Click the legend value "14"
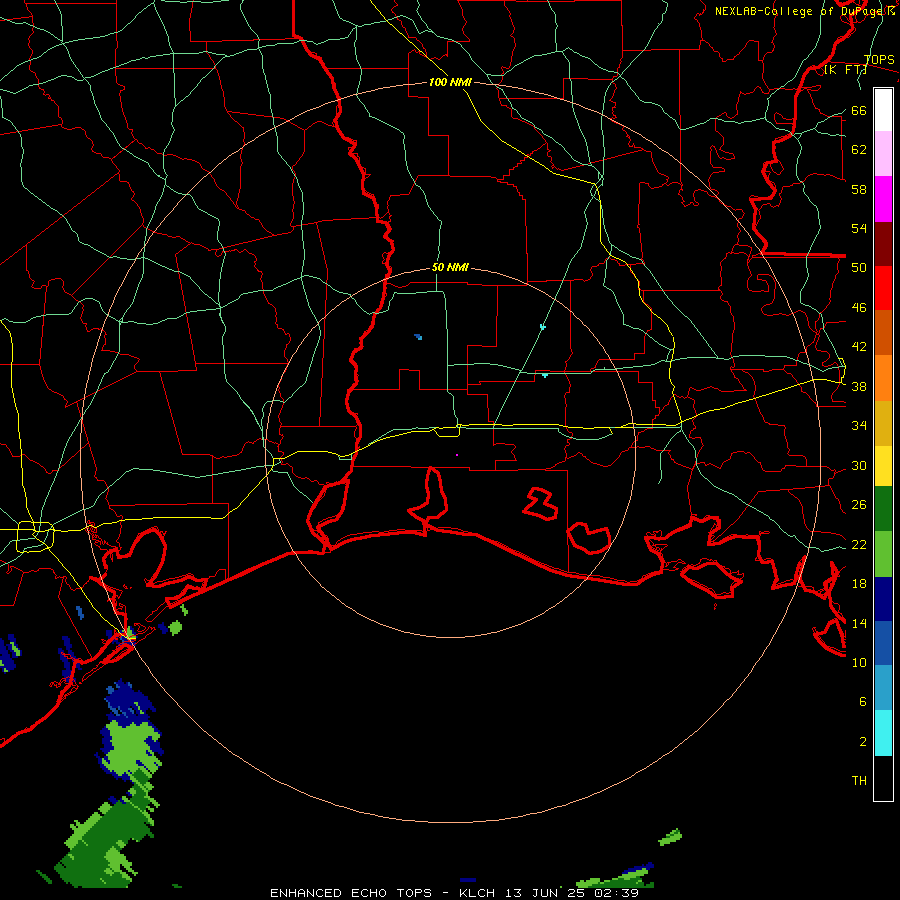The image size is (900, 900). [x=859, y=623]
